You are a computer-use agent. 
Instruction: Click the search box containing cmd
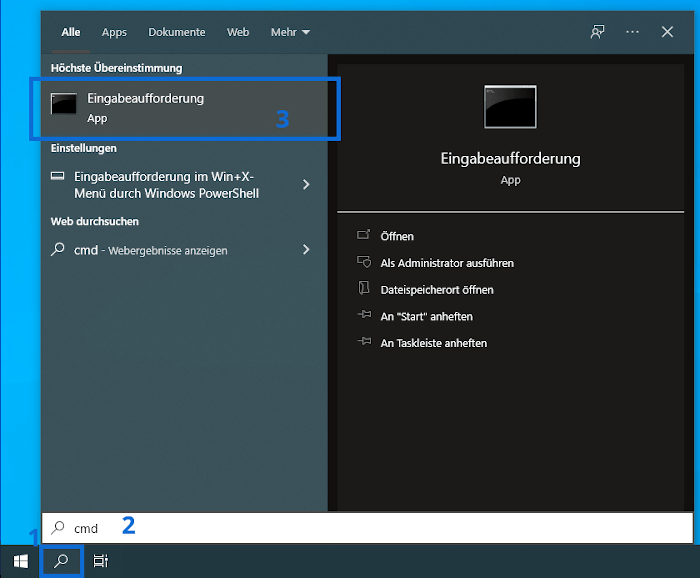[x=367, y=528]
